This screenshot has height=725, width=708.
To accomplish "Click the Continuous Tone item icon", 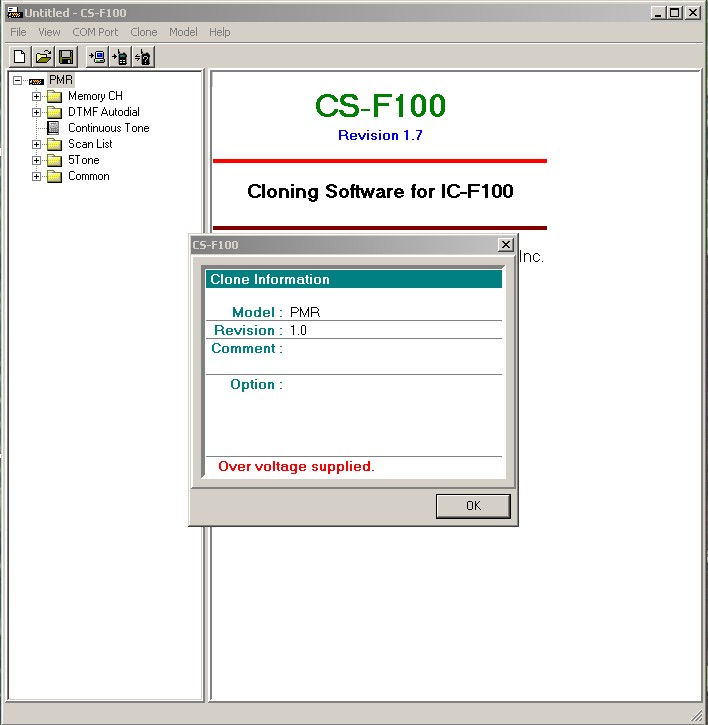I will [x=54, y=128].
